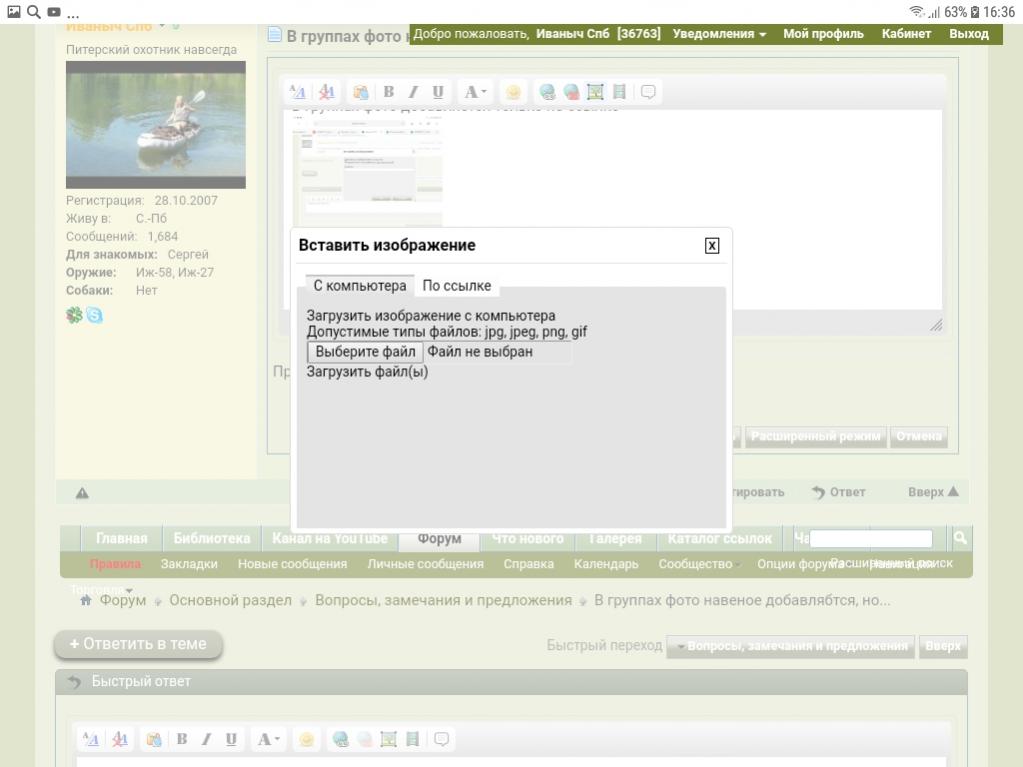Switch to the По ссылке tab
The image size is (1023, 767).
456,286
